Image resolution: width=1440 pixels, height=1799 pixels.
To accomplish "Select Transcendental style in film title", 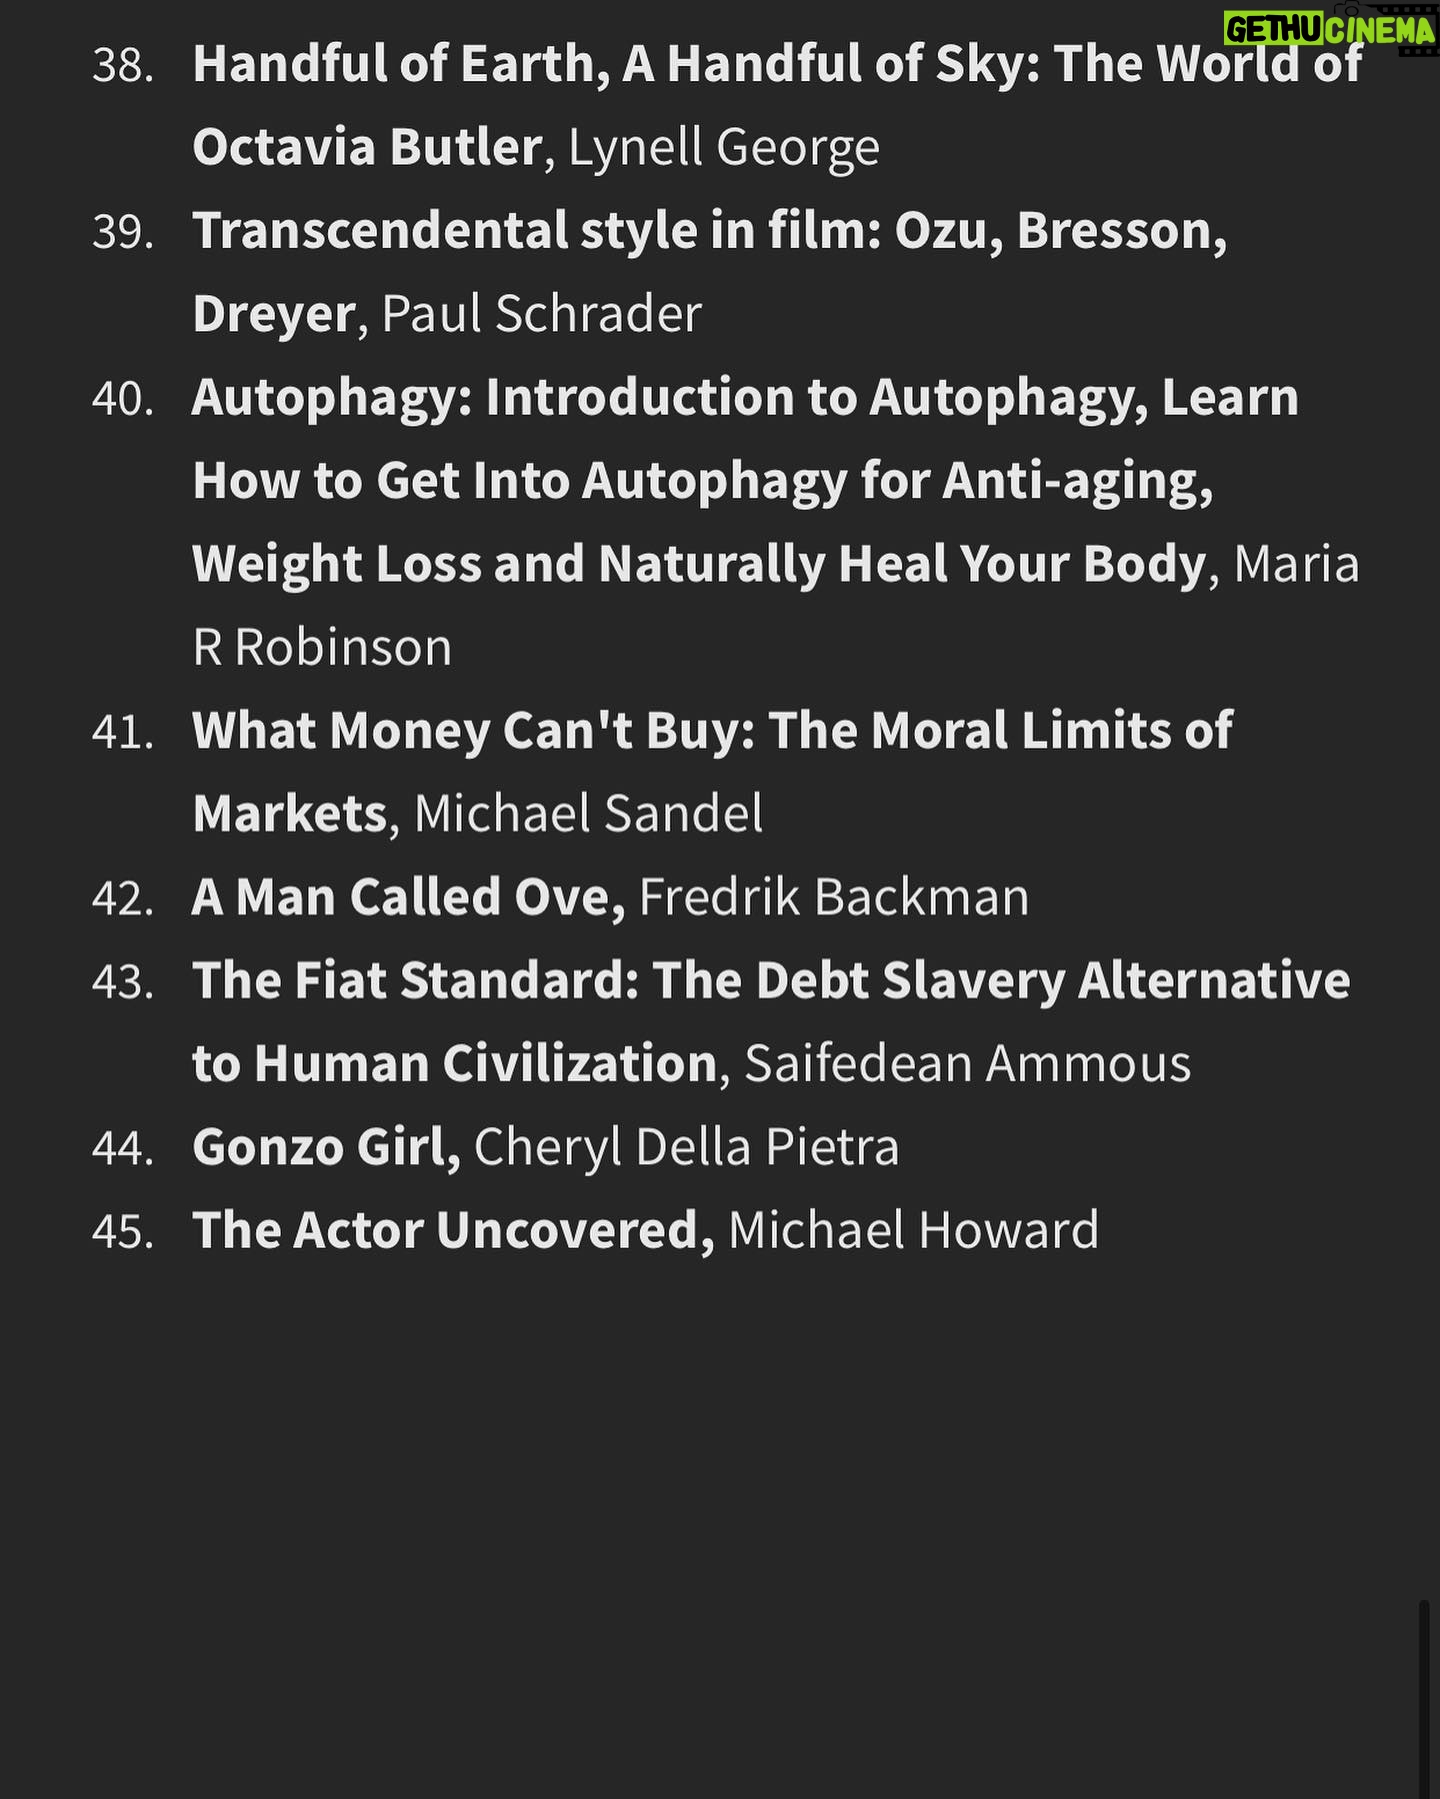I will point(709,271).
